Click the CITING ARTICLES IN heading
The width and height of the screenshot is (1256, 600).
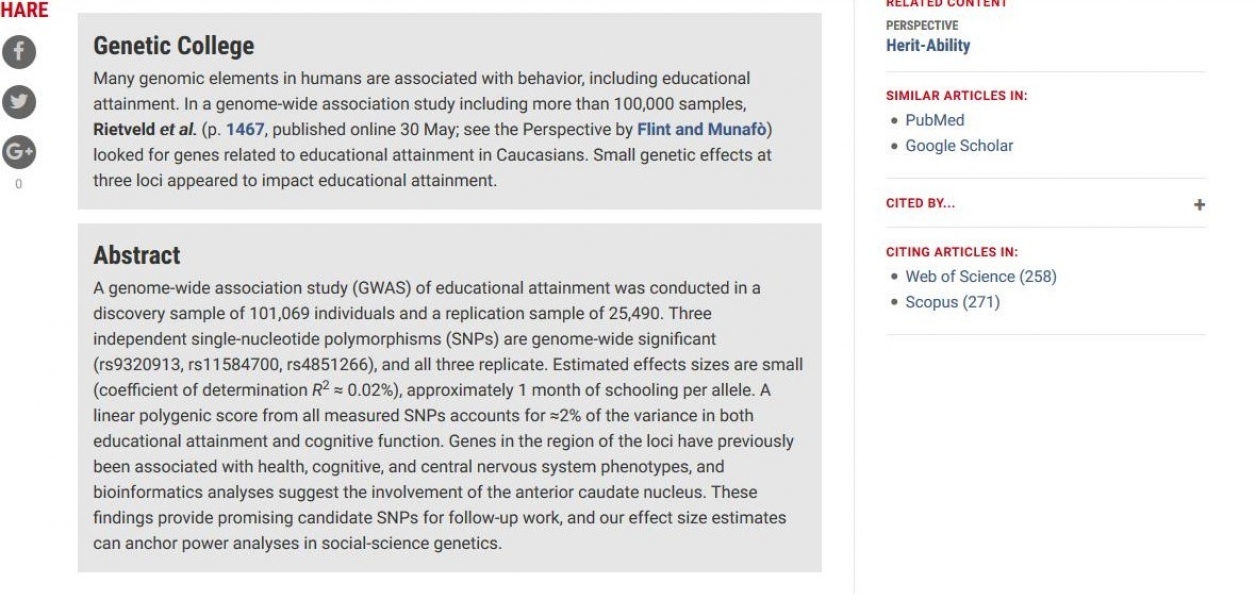951,252
